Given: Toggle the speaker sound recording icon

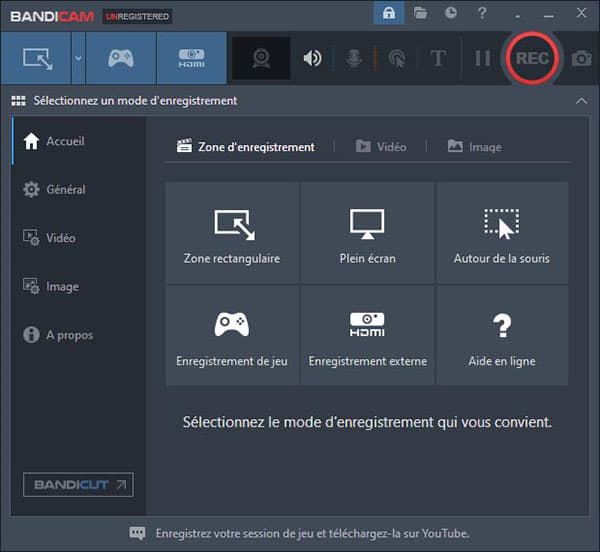Looking at the screenshot, I should coord(312,58).
